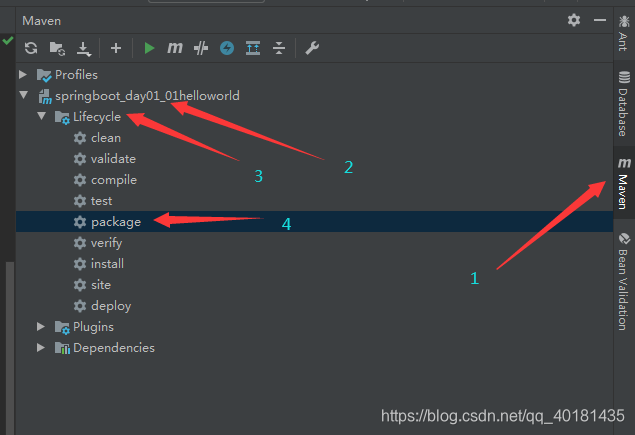The width and height of the screenshot is (635, 435).
Task: Click the Dependencies folder icon
Action: point(62,348)
